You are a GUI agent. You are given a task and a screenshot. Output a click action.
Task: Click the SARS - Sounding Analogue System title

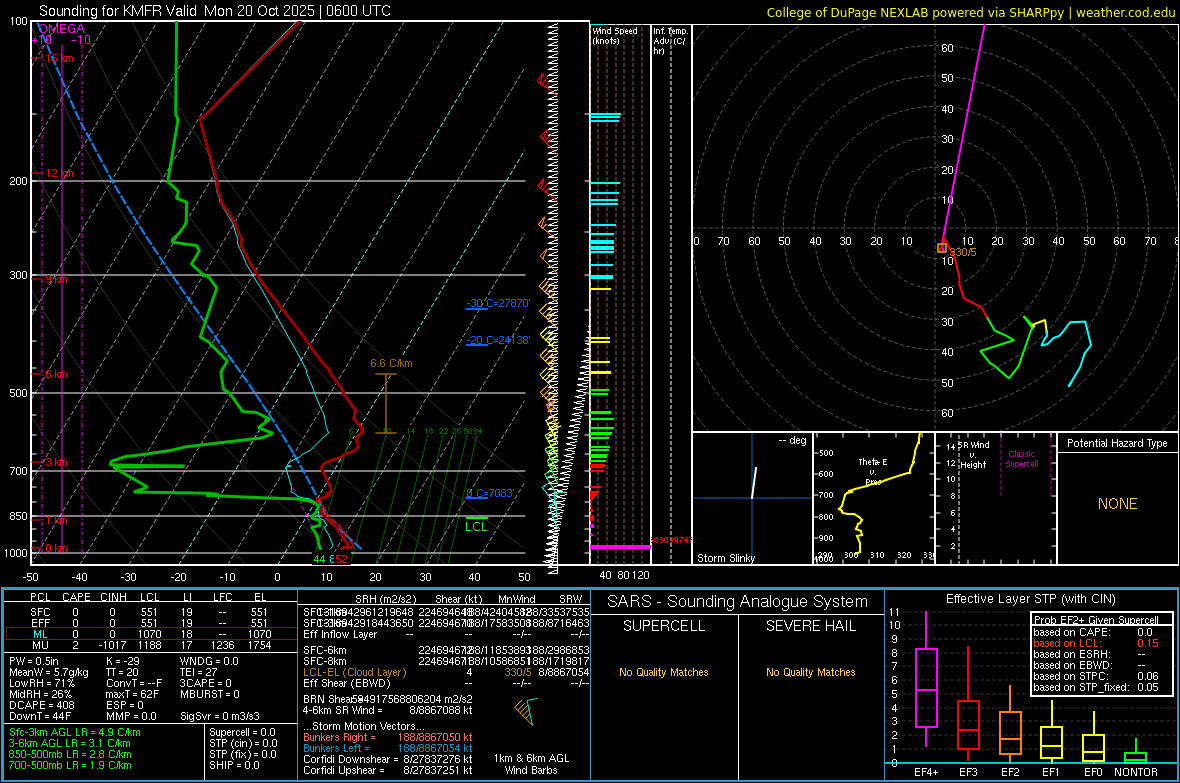point(738,601)
